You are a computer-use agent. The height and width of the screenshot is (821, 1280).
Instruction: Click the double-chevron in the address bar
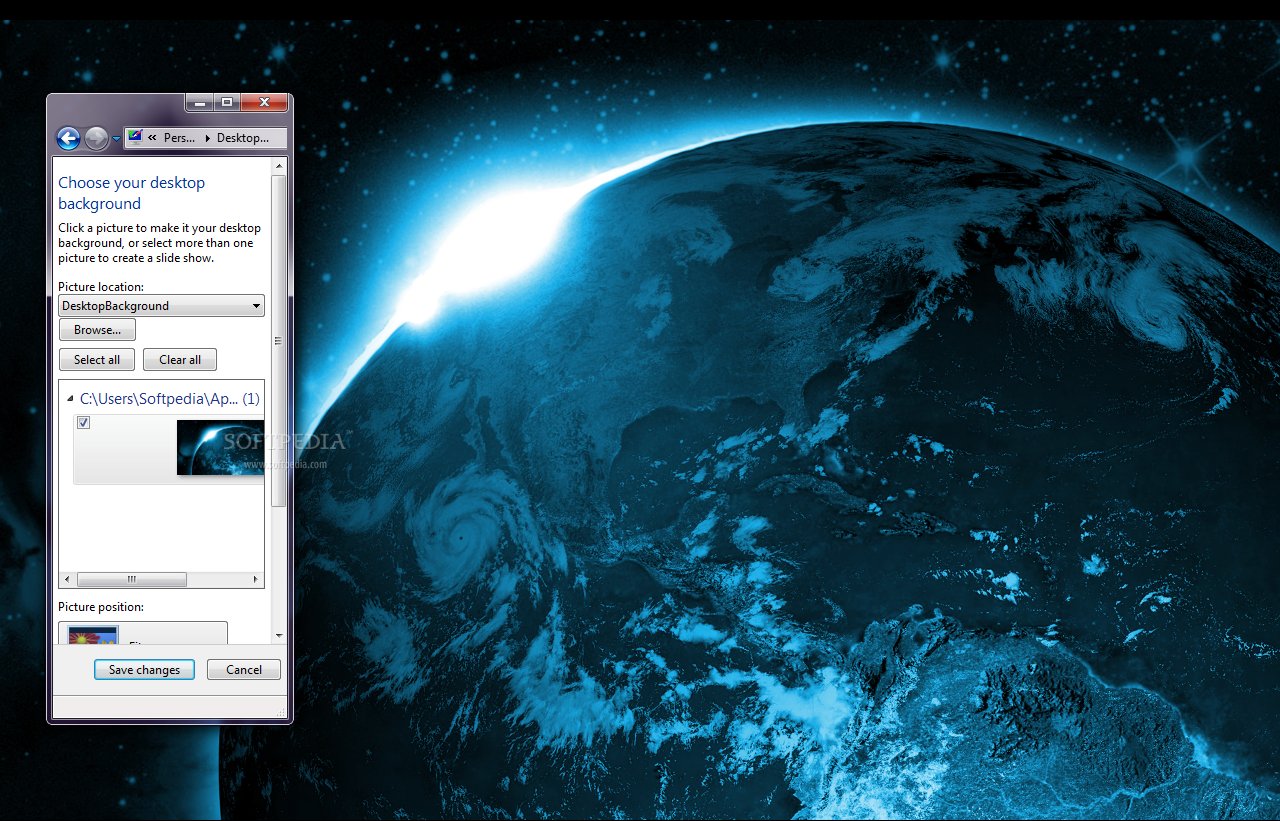click(152, 138)
